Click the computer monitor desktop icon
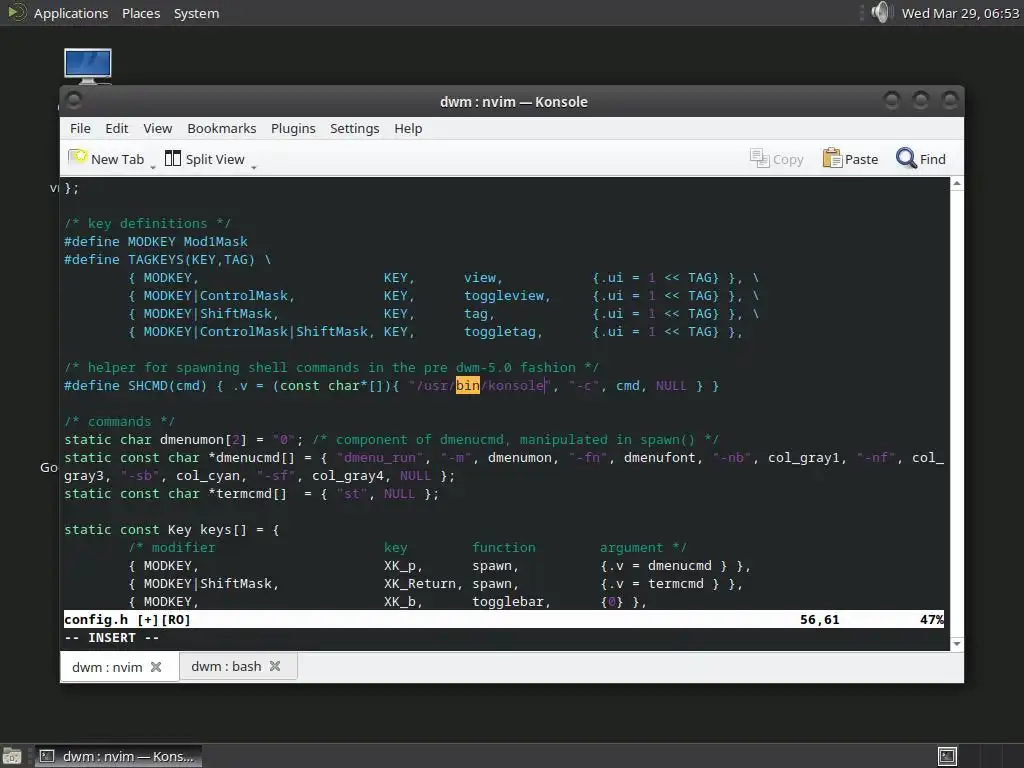The height and width of the screenshot is (768, 1024). tap(88, 66)
